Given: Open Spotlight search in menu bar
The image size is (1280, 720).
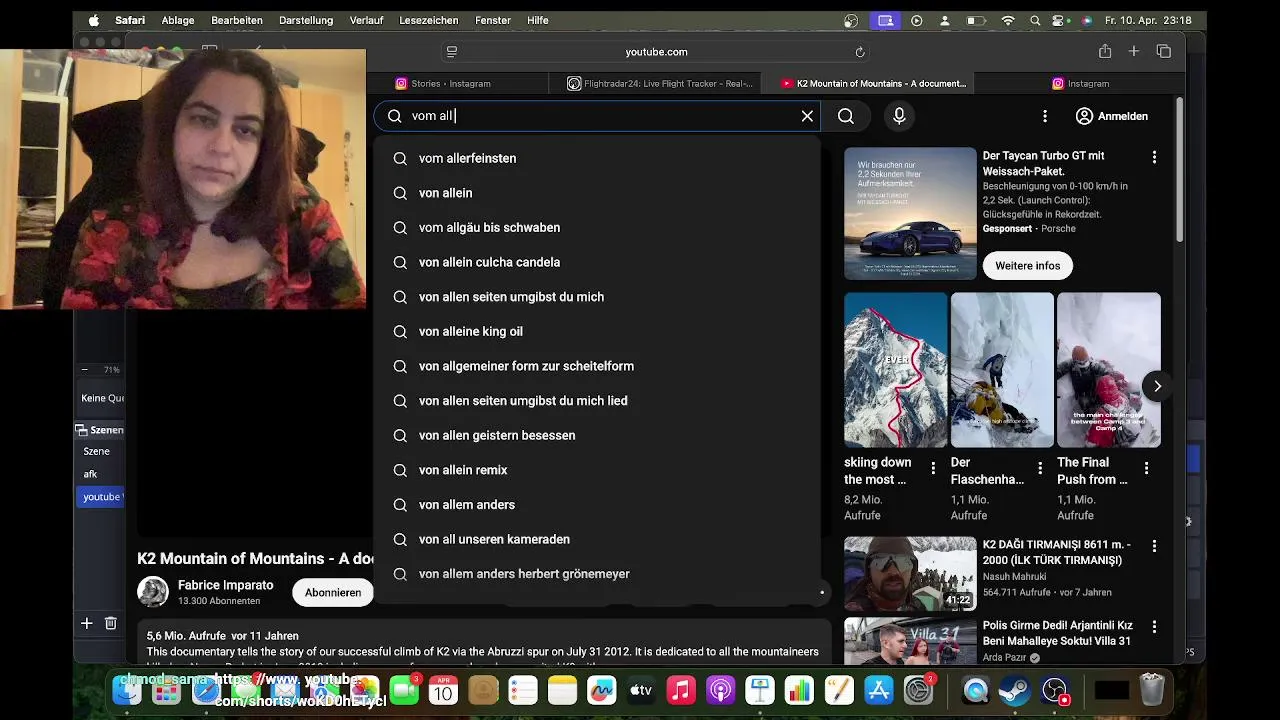Looking at the screenshot, I should click(1035, 20).
